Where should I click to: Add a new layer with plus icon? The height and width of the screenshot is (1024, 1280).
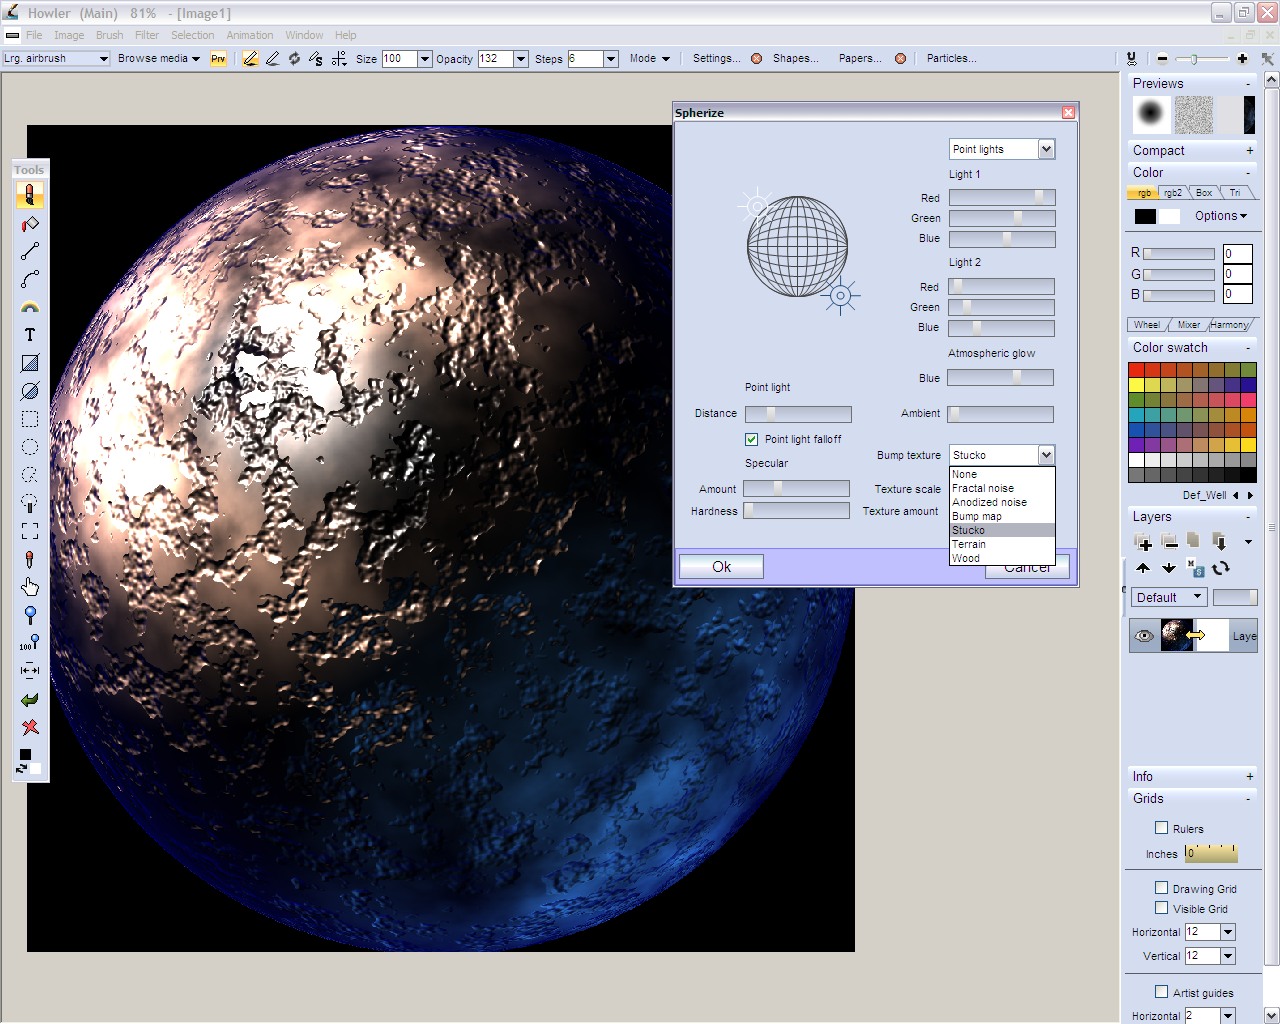(x=1144, y=542)
